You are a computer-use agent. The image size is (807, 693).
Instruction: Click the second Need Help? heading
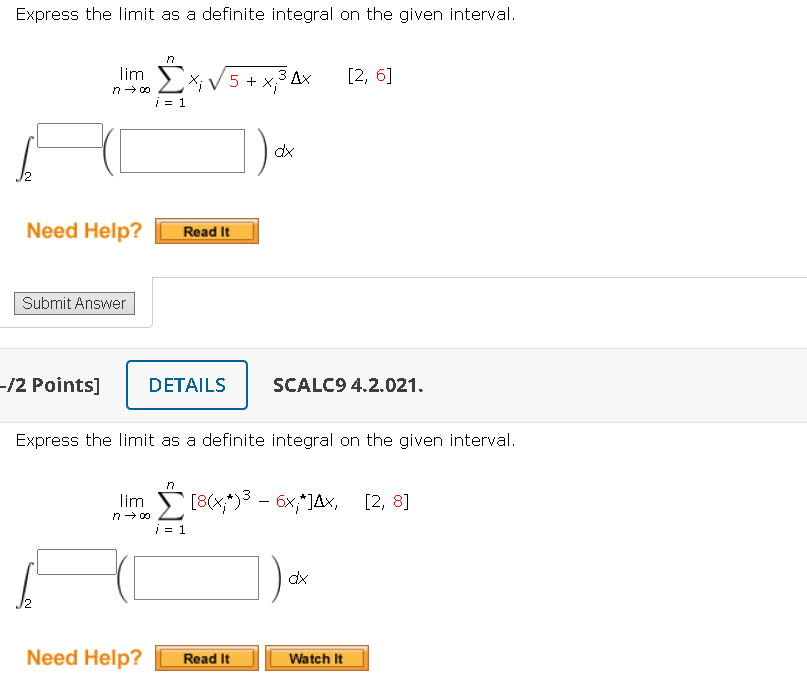coord(84,657)
